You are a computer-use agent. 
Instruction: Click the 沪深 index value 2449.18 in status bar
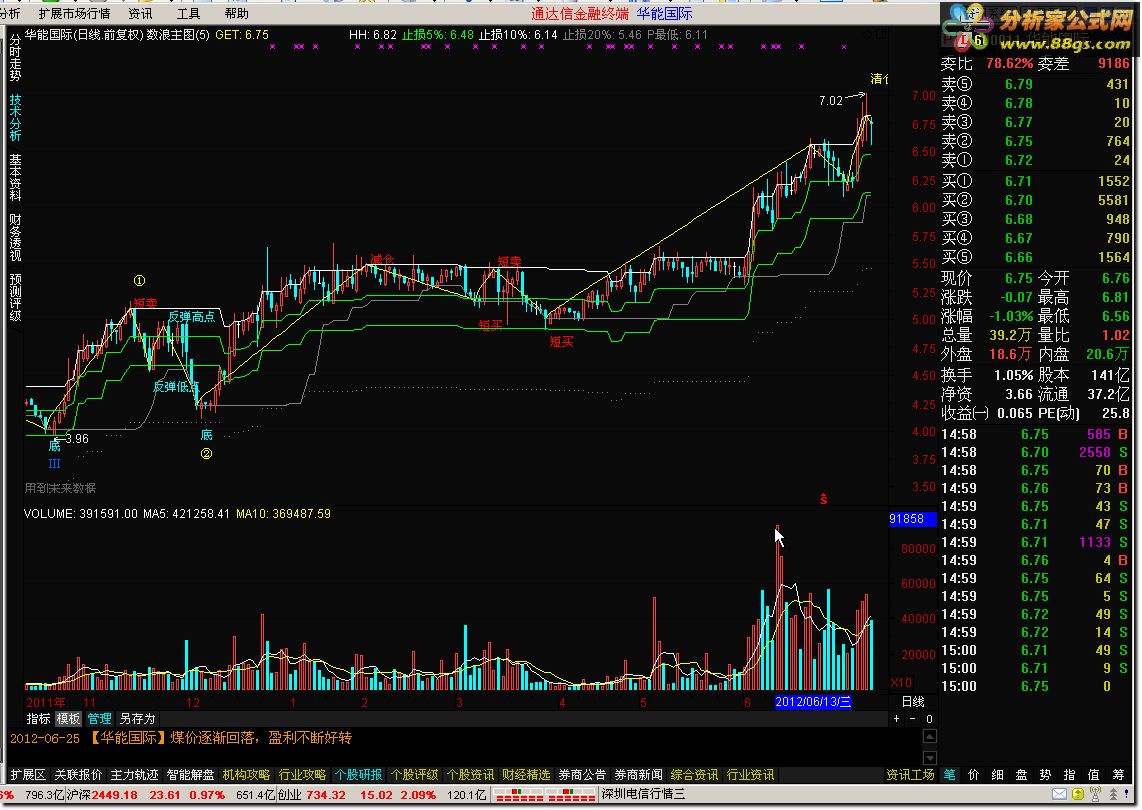(x=115, y=795)
